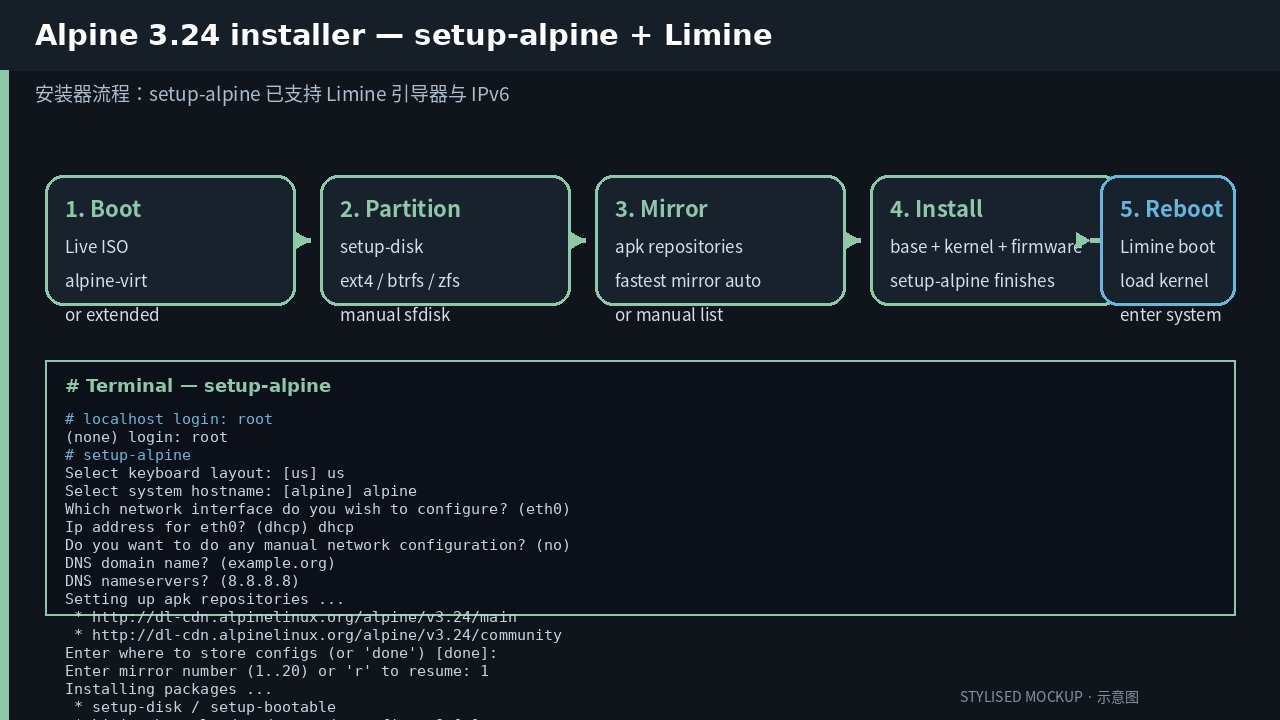This screenshot has width=1280, height=720.
Task: Click '# Terminal — setup-alpine' heading
Action: tap(198, 386)
